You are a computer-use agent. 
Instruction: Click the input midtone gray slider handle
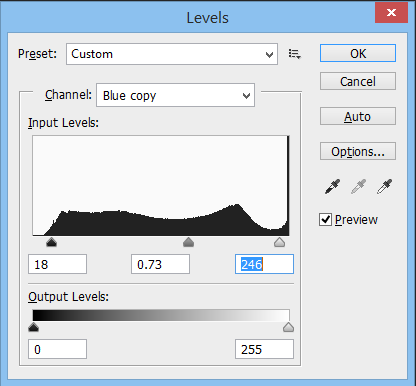189,242
